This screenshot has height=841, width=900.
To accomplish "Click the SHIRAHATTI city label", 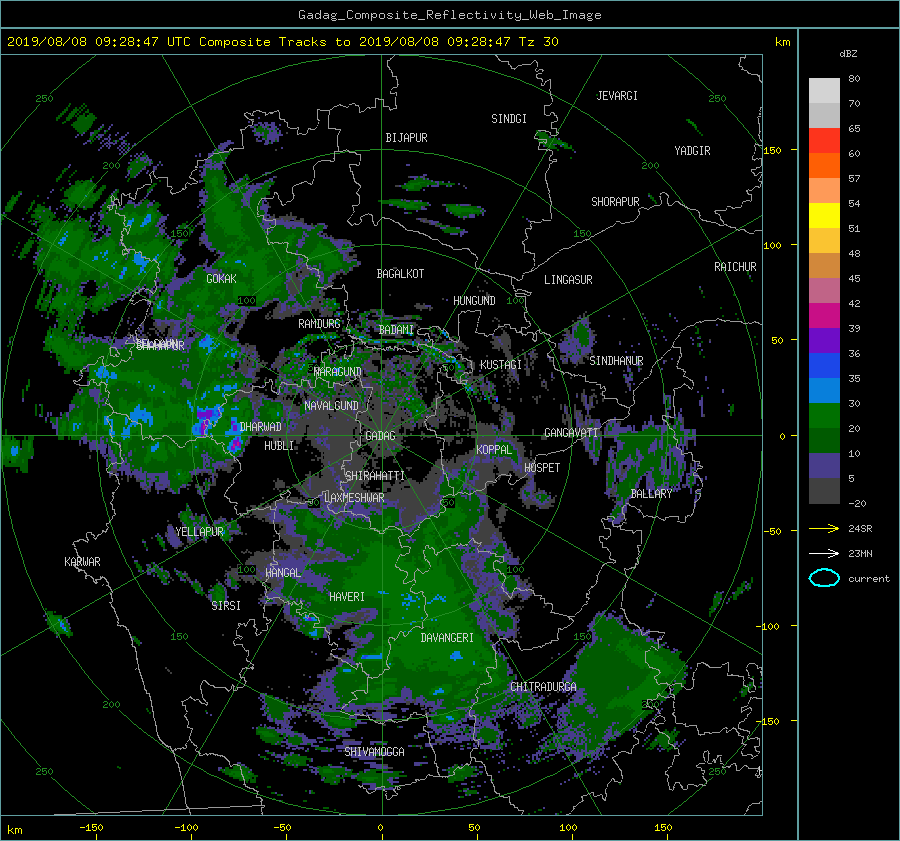I will 375,476.
